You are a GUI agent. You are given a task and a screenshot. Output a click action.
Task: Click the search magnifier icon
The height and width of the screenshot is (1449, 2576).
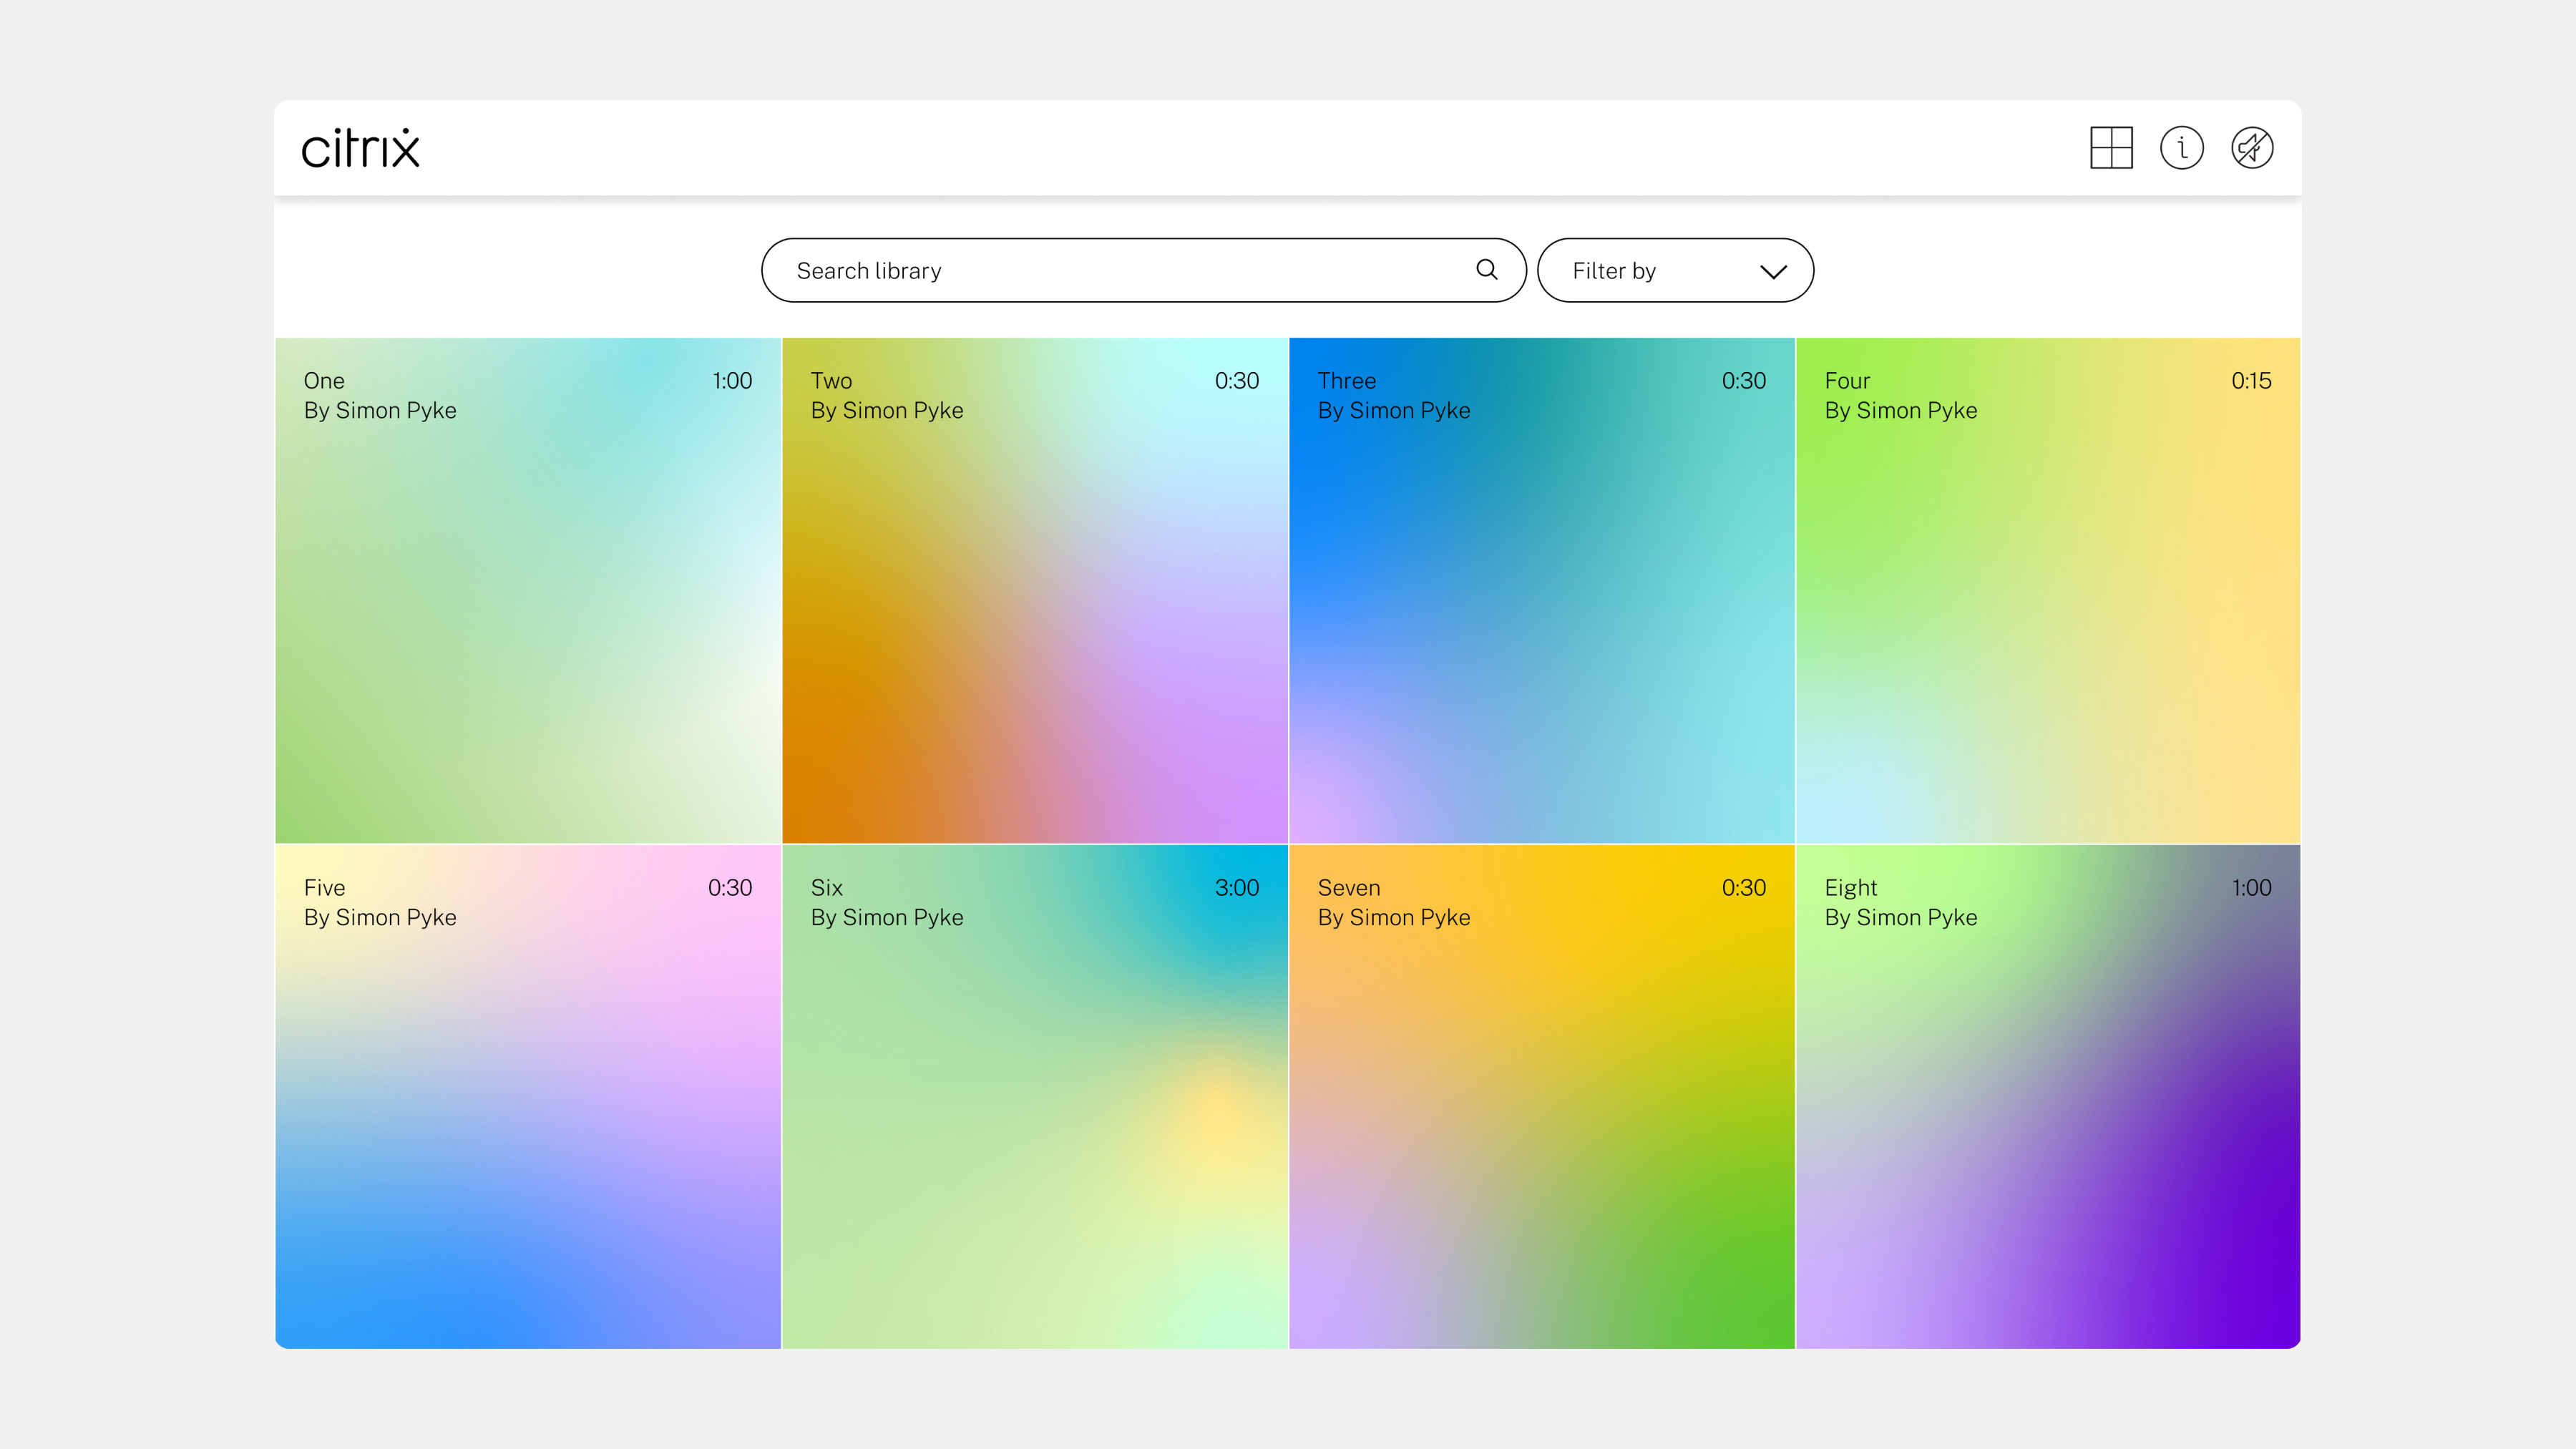(1487, 270)
